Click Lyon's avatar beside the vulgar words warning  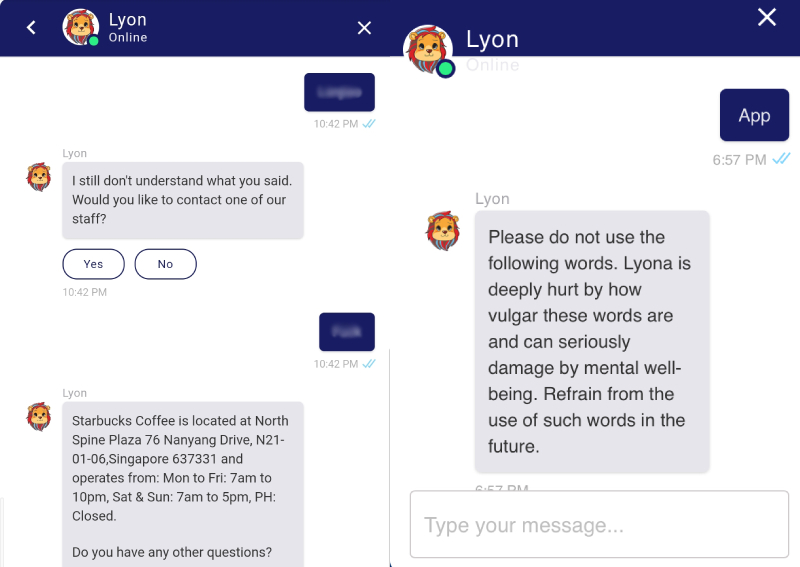click(x=443, y=231)
